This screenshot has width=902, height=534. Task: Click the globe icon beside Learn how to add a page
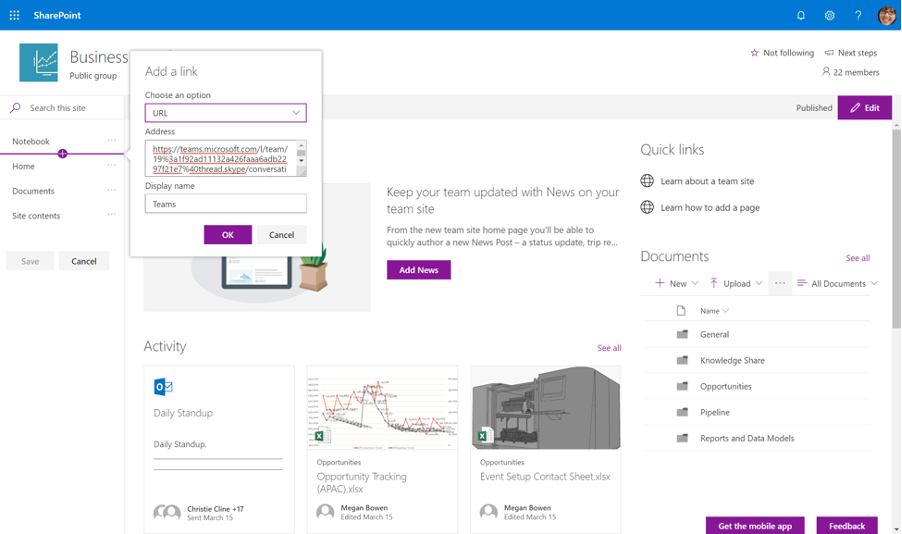click(x=647, y=207)
